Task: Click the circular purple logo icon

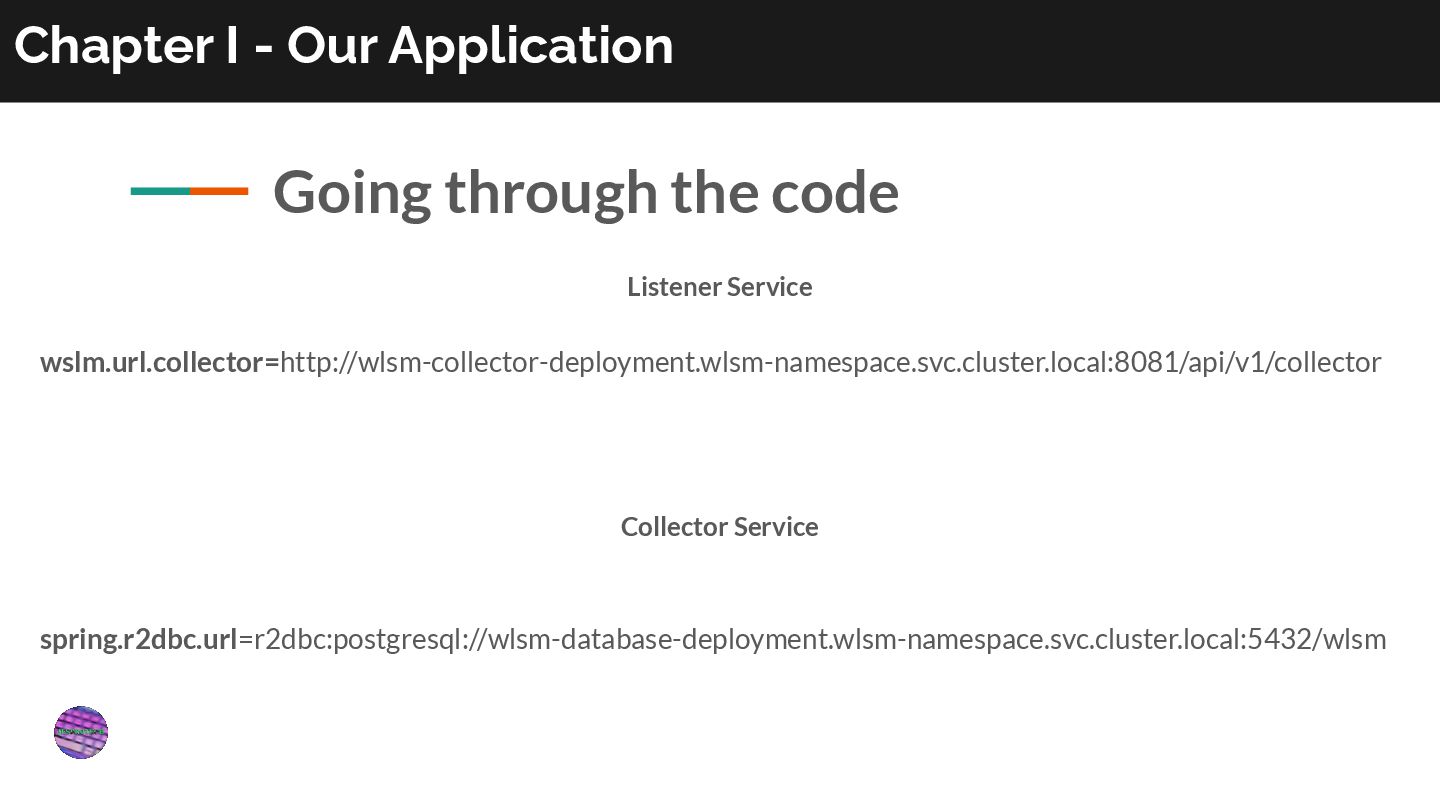Action: 80,733
